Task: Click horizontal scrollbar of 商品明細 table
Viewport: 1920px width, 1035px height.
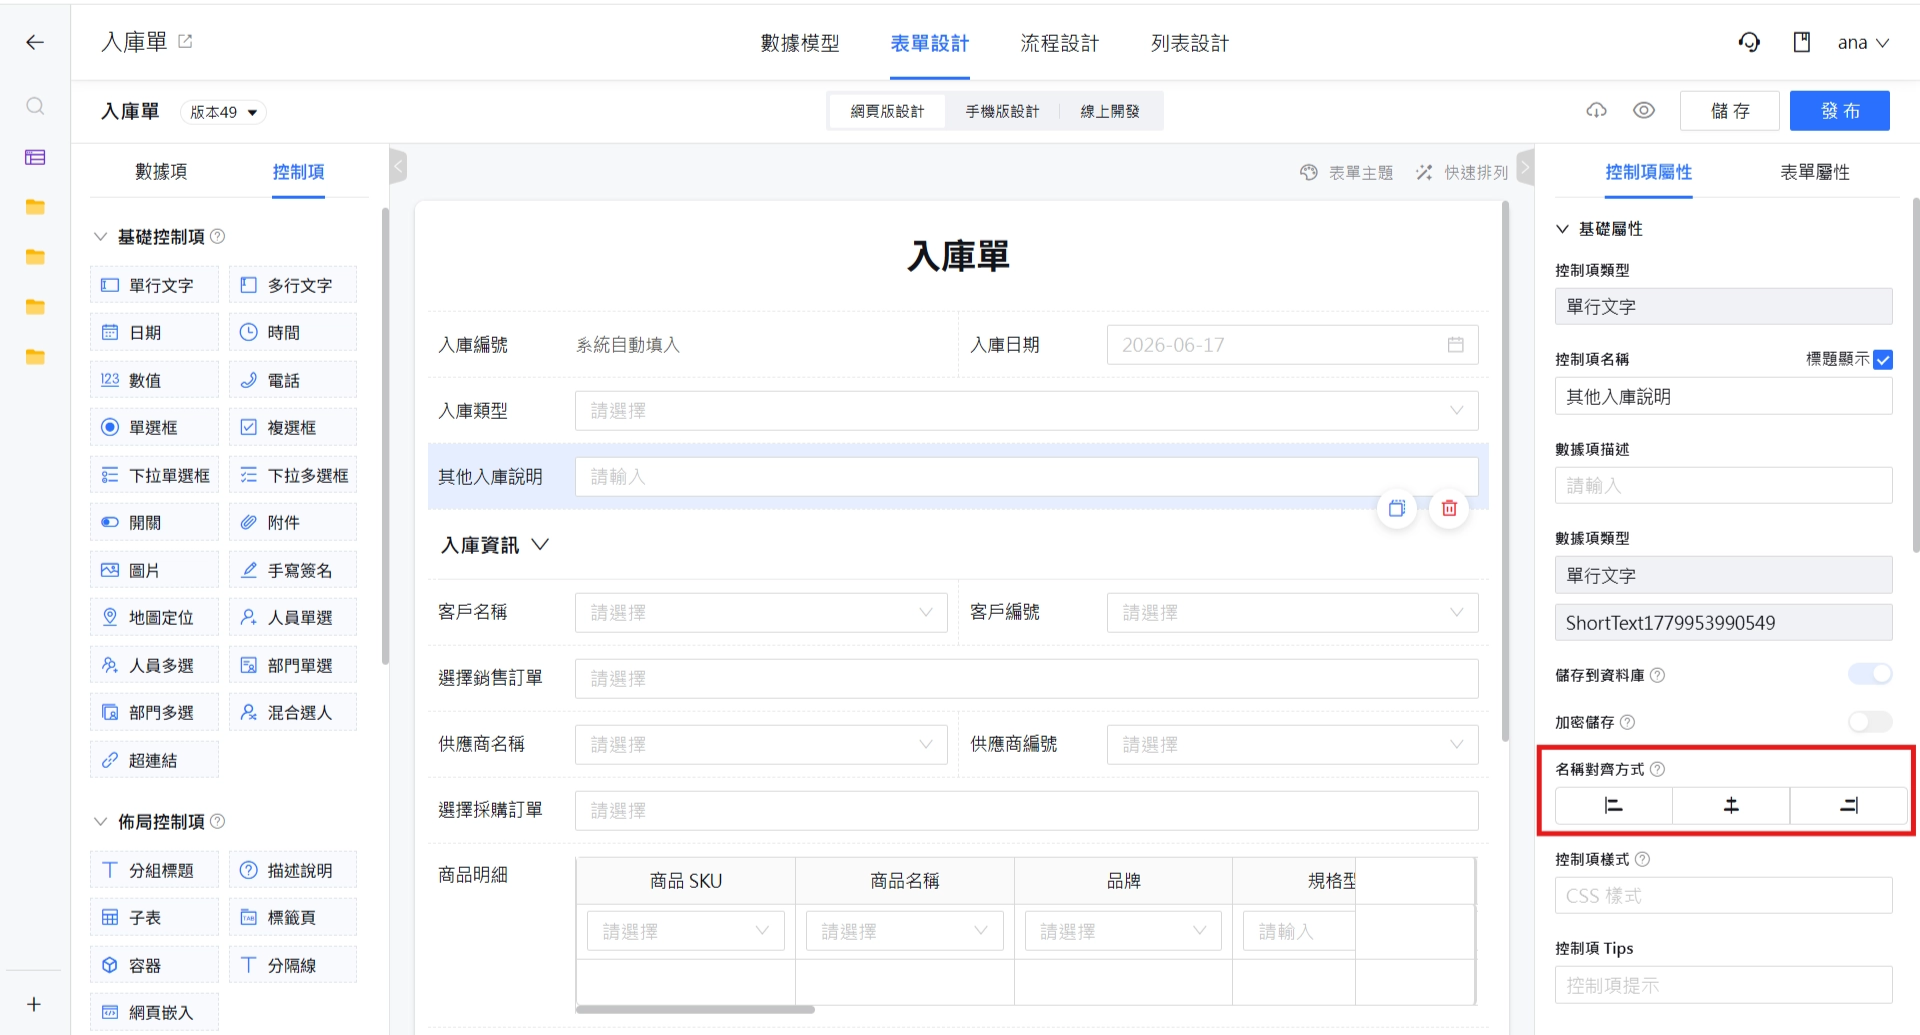Action: pos(696,1009)
